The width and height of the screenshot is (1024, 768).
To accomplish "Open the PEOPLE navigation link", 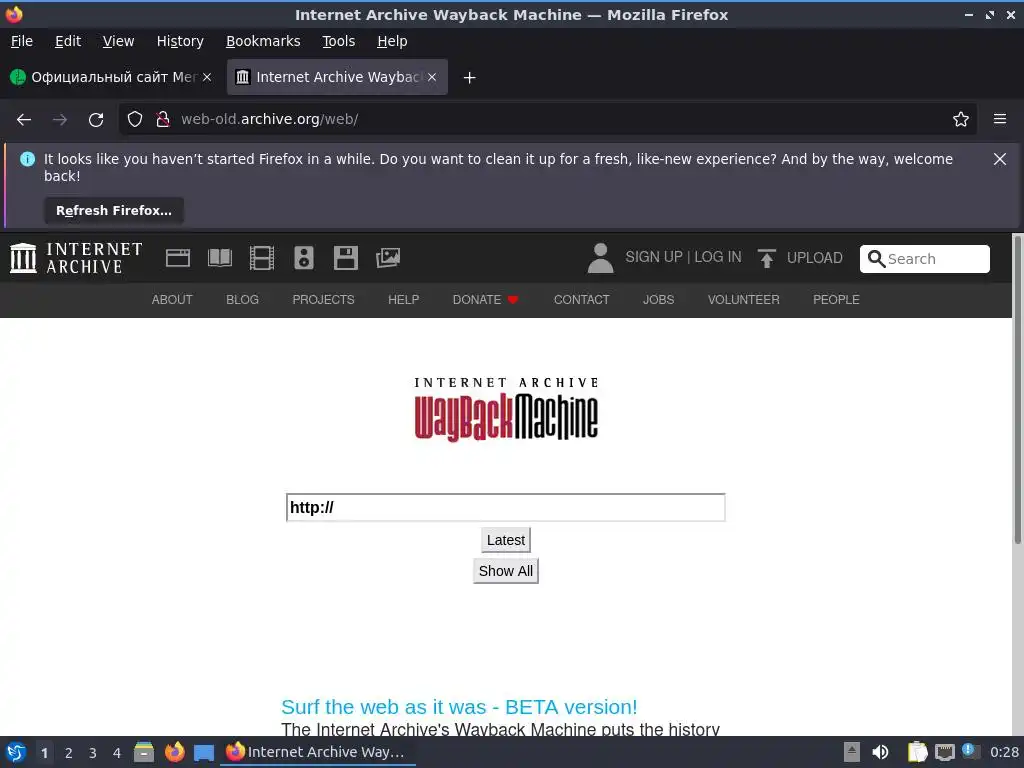I will [836, 300].
